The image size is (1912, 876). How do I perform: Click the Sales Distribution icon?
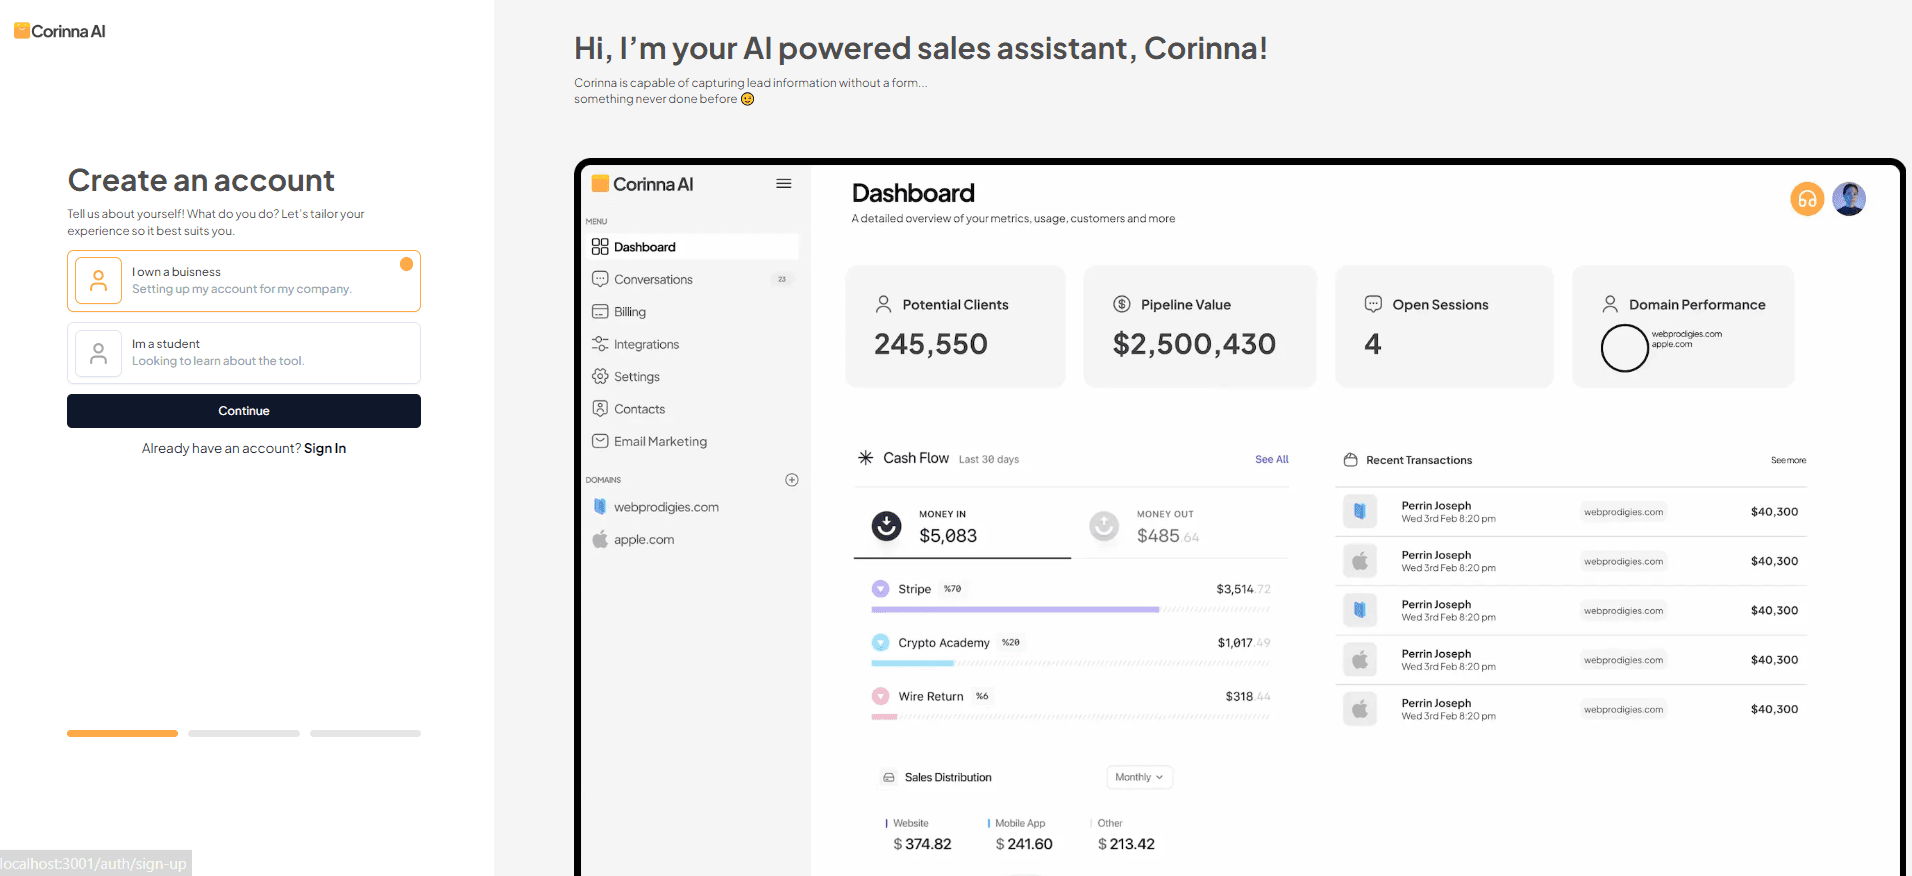click(889, 777)
